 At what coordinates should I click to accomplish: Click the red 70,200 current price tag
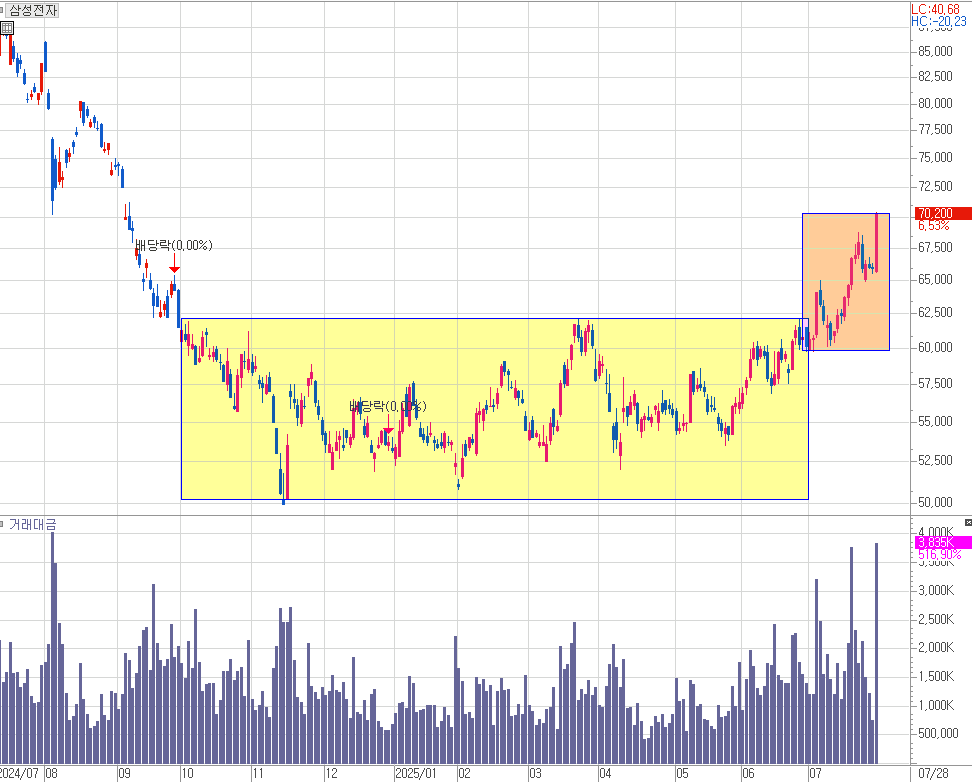(x=942, y=213)
